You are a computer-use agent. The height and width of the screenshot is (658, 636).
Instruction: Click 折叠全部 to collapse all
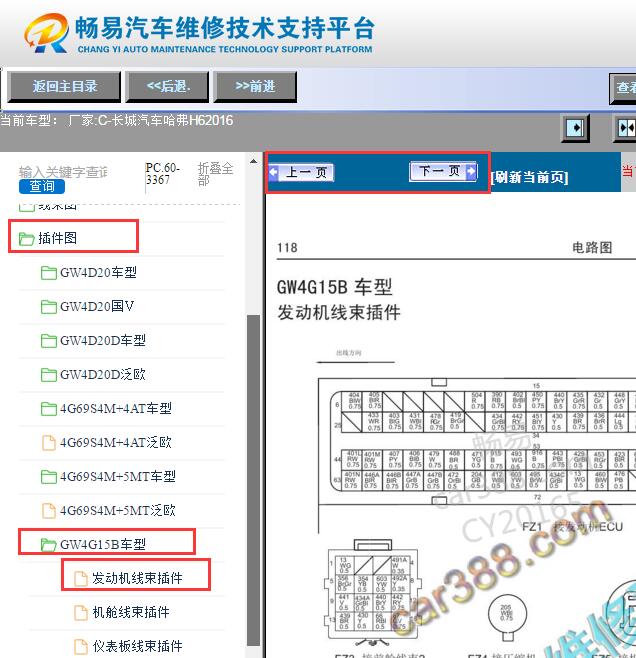(215, 174)
